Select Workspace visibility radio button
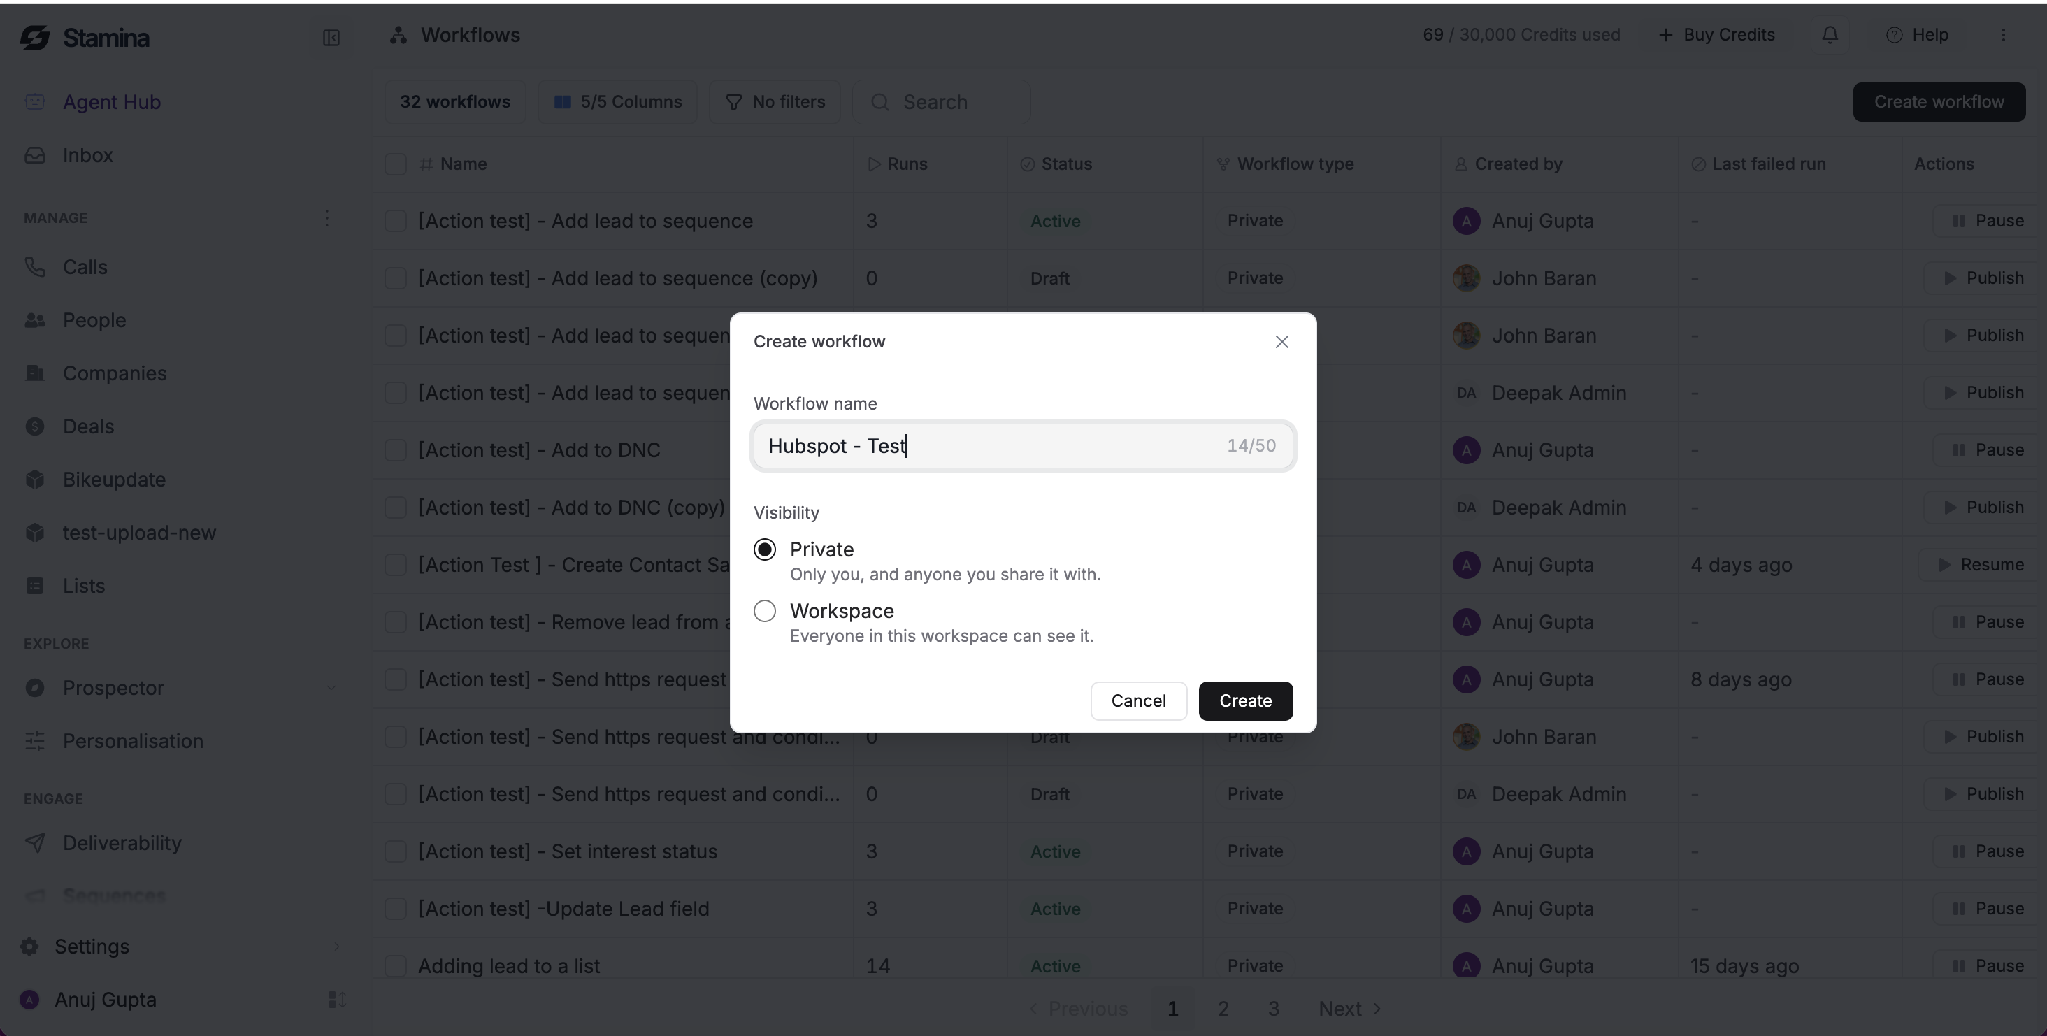This screenshot has height=1036, width=2047. pos(765,611)
